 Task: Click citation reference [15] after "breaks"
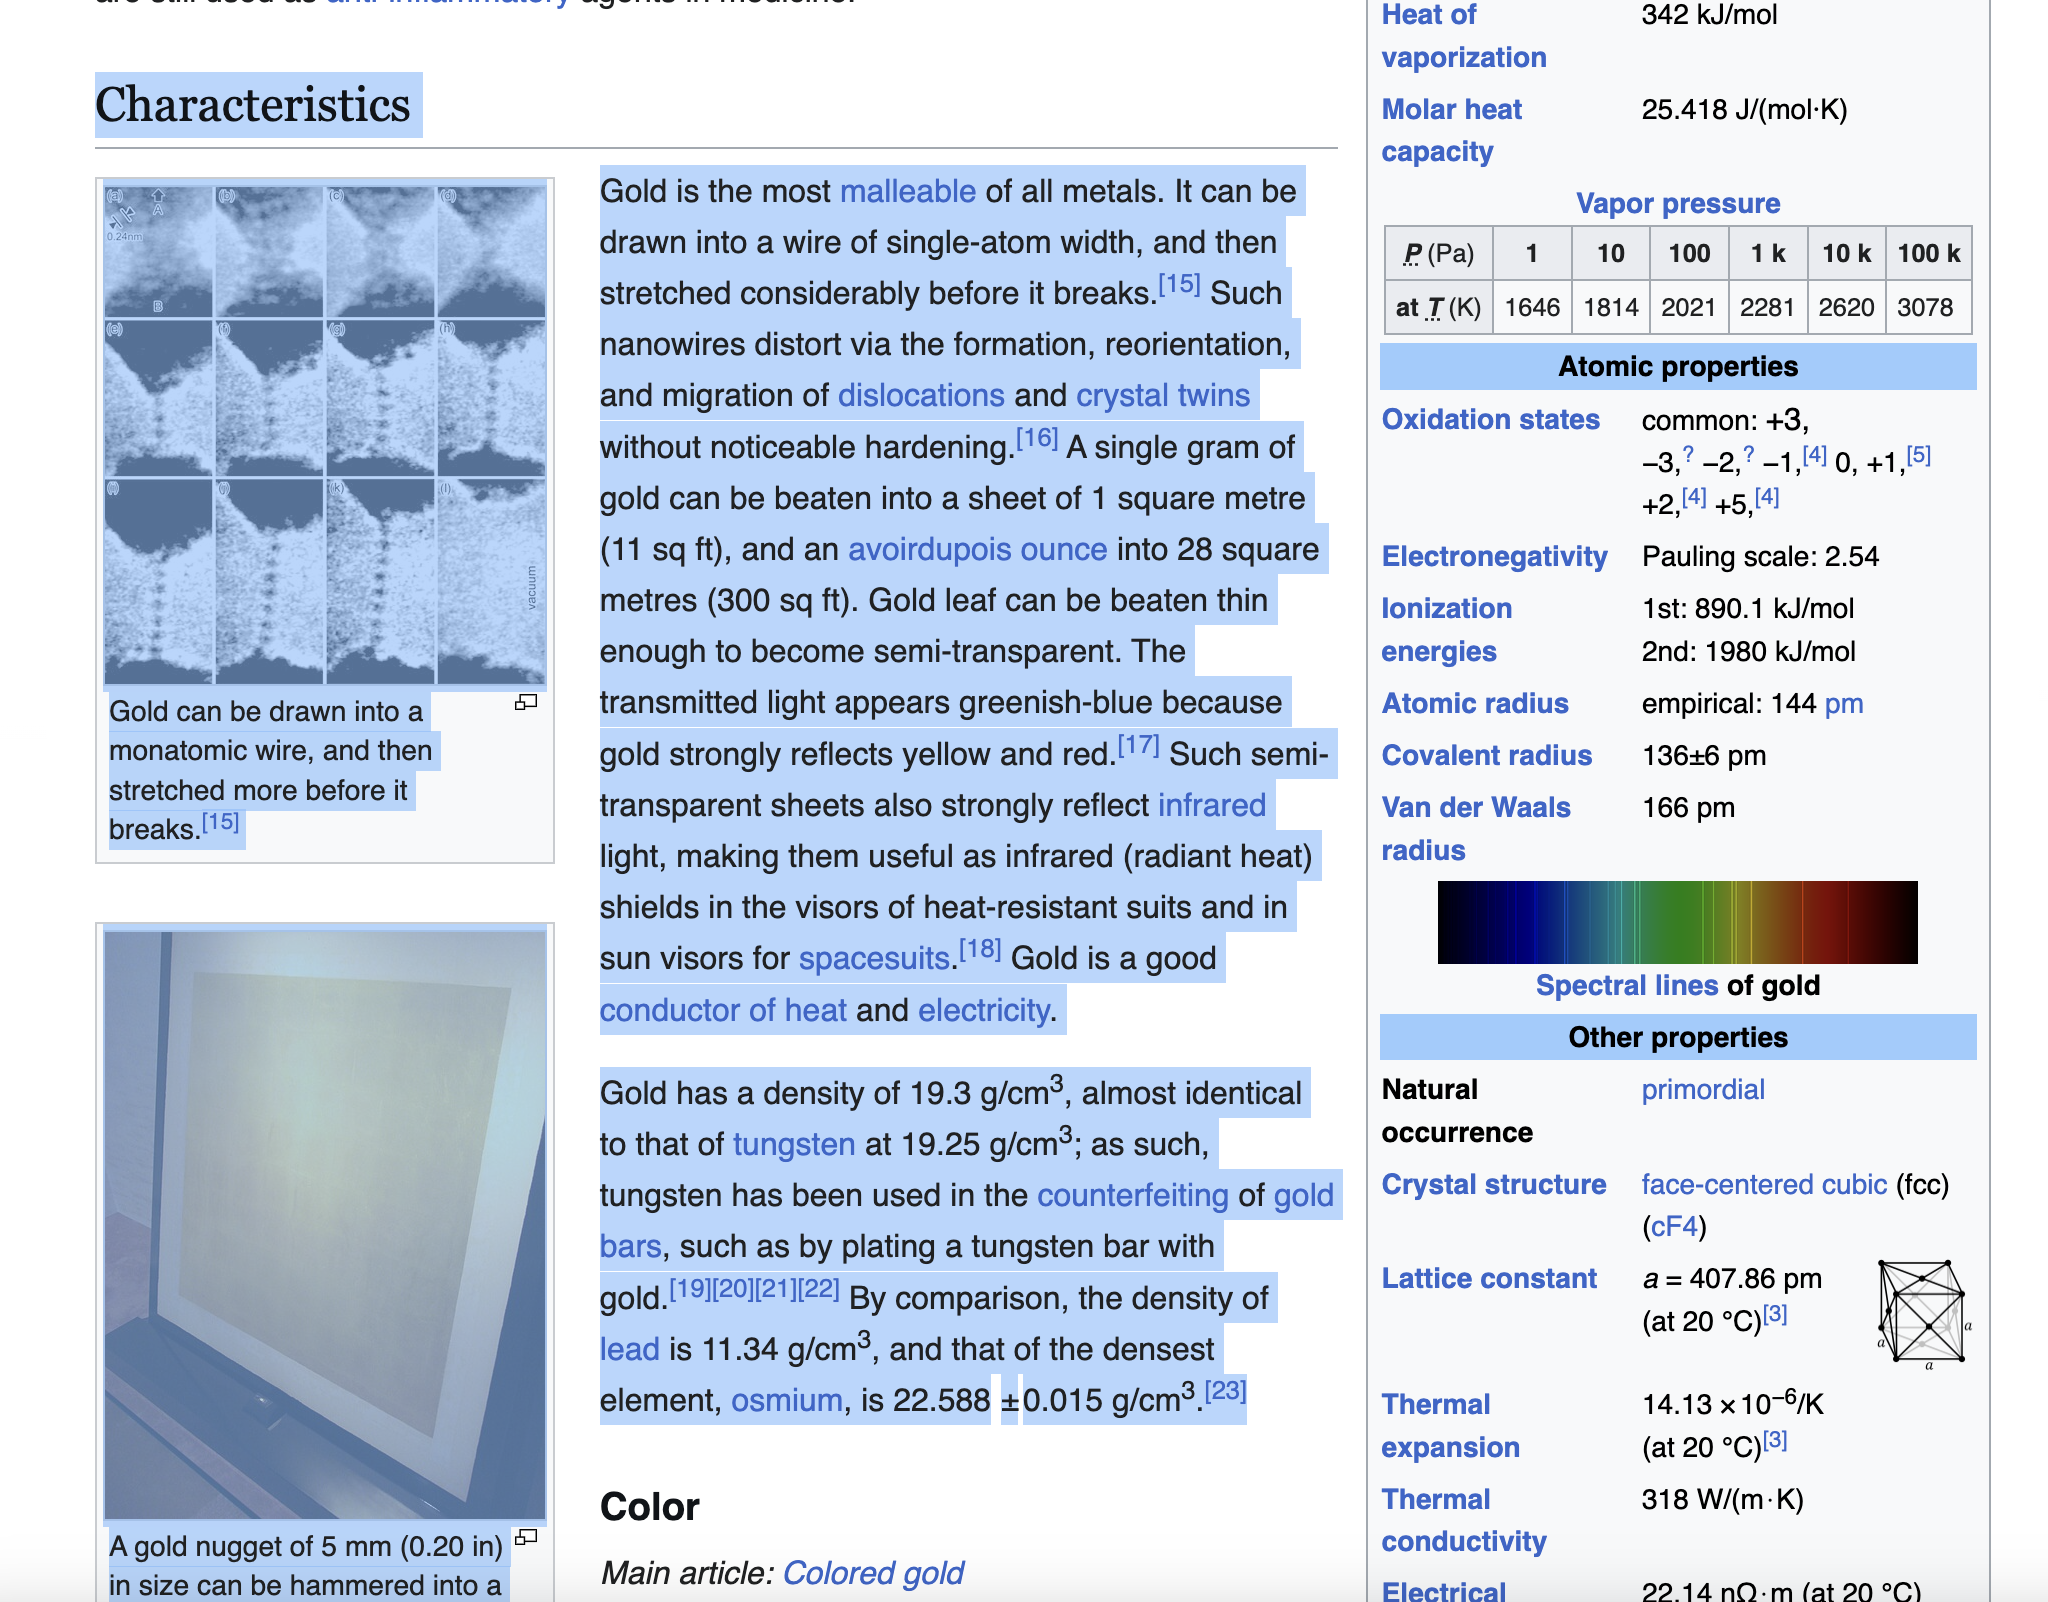(1177, 283)
